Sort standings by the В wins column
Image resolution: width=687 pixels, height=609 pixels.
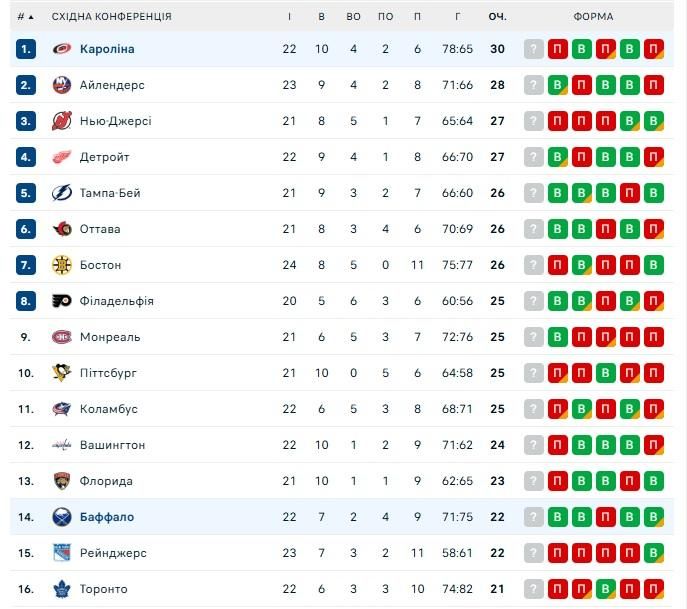coord(321,17)
